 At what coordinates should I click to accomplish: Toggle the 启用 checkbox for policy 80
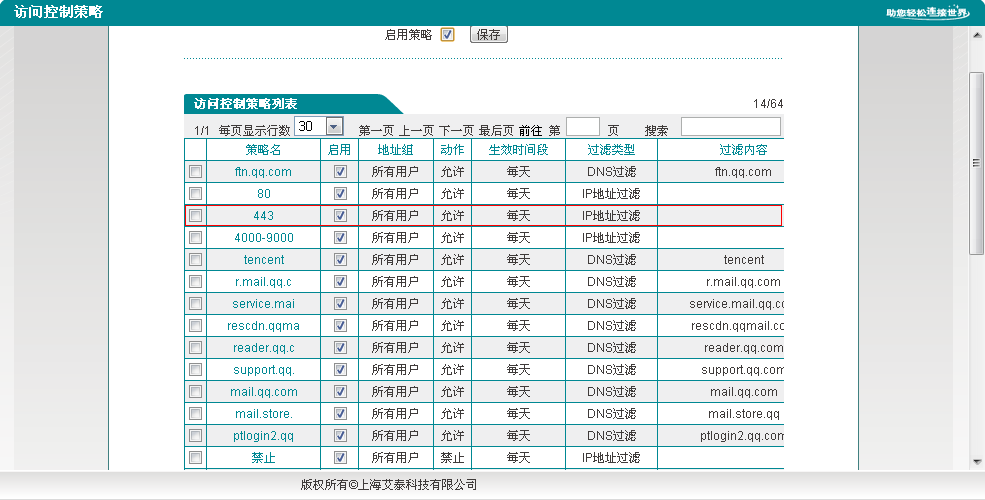(340, 193)
